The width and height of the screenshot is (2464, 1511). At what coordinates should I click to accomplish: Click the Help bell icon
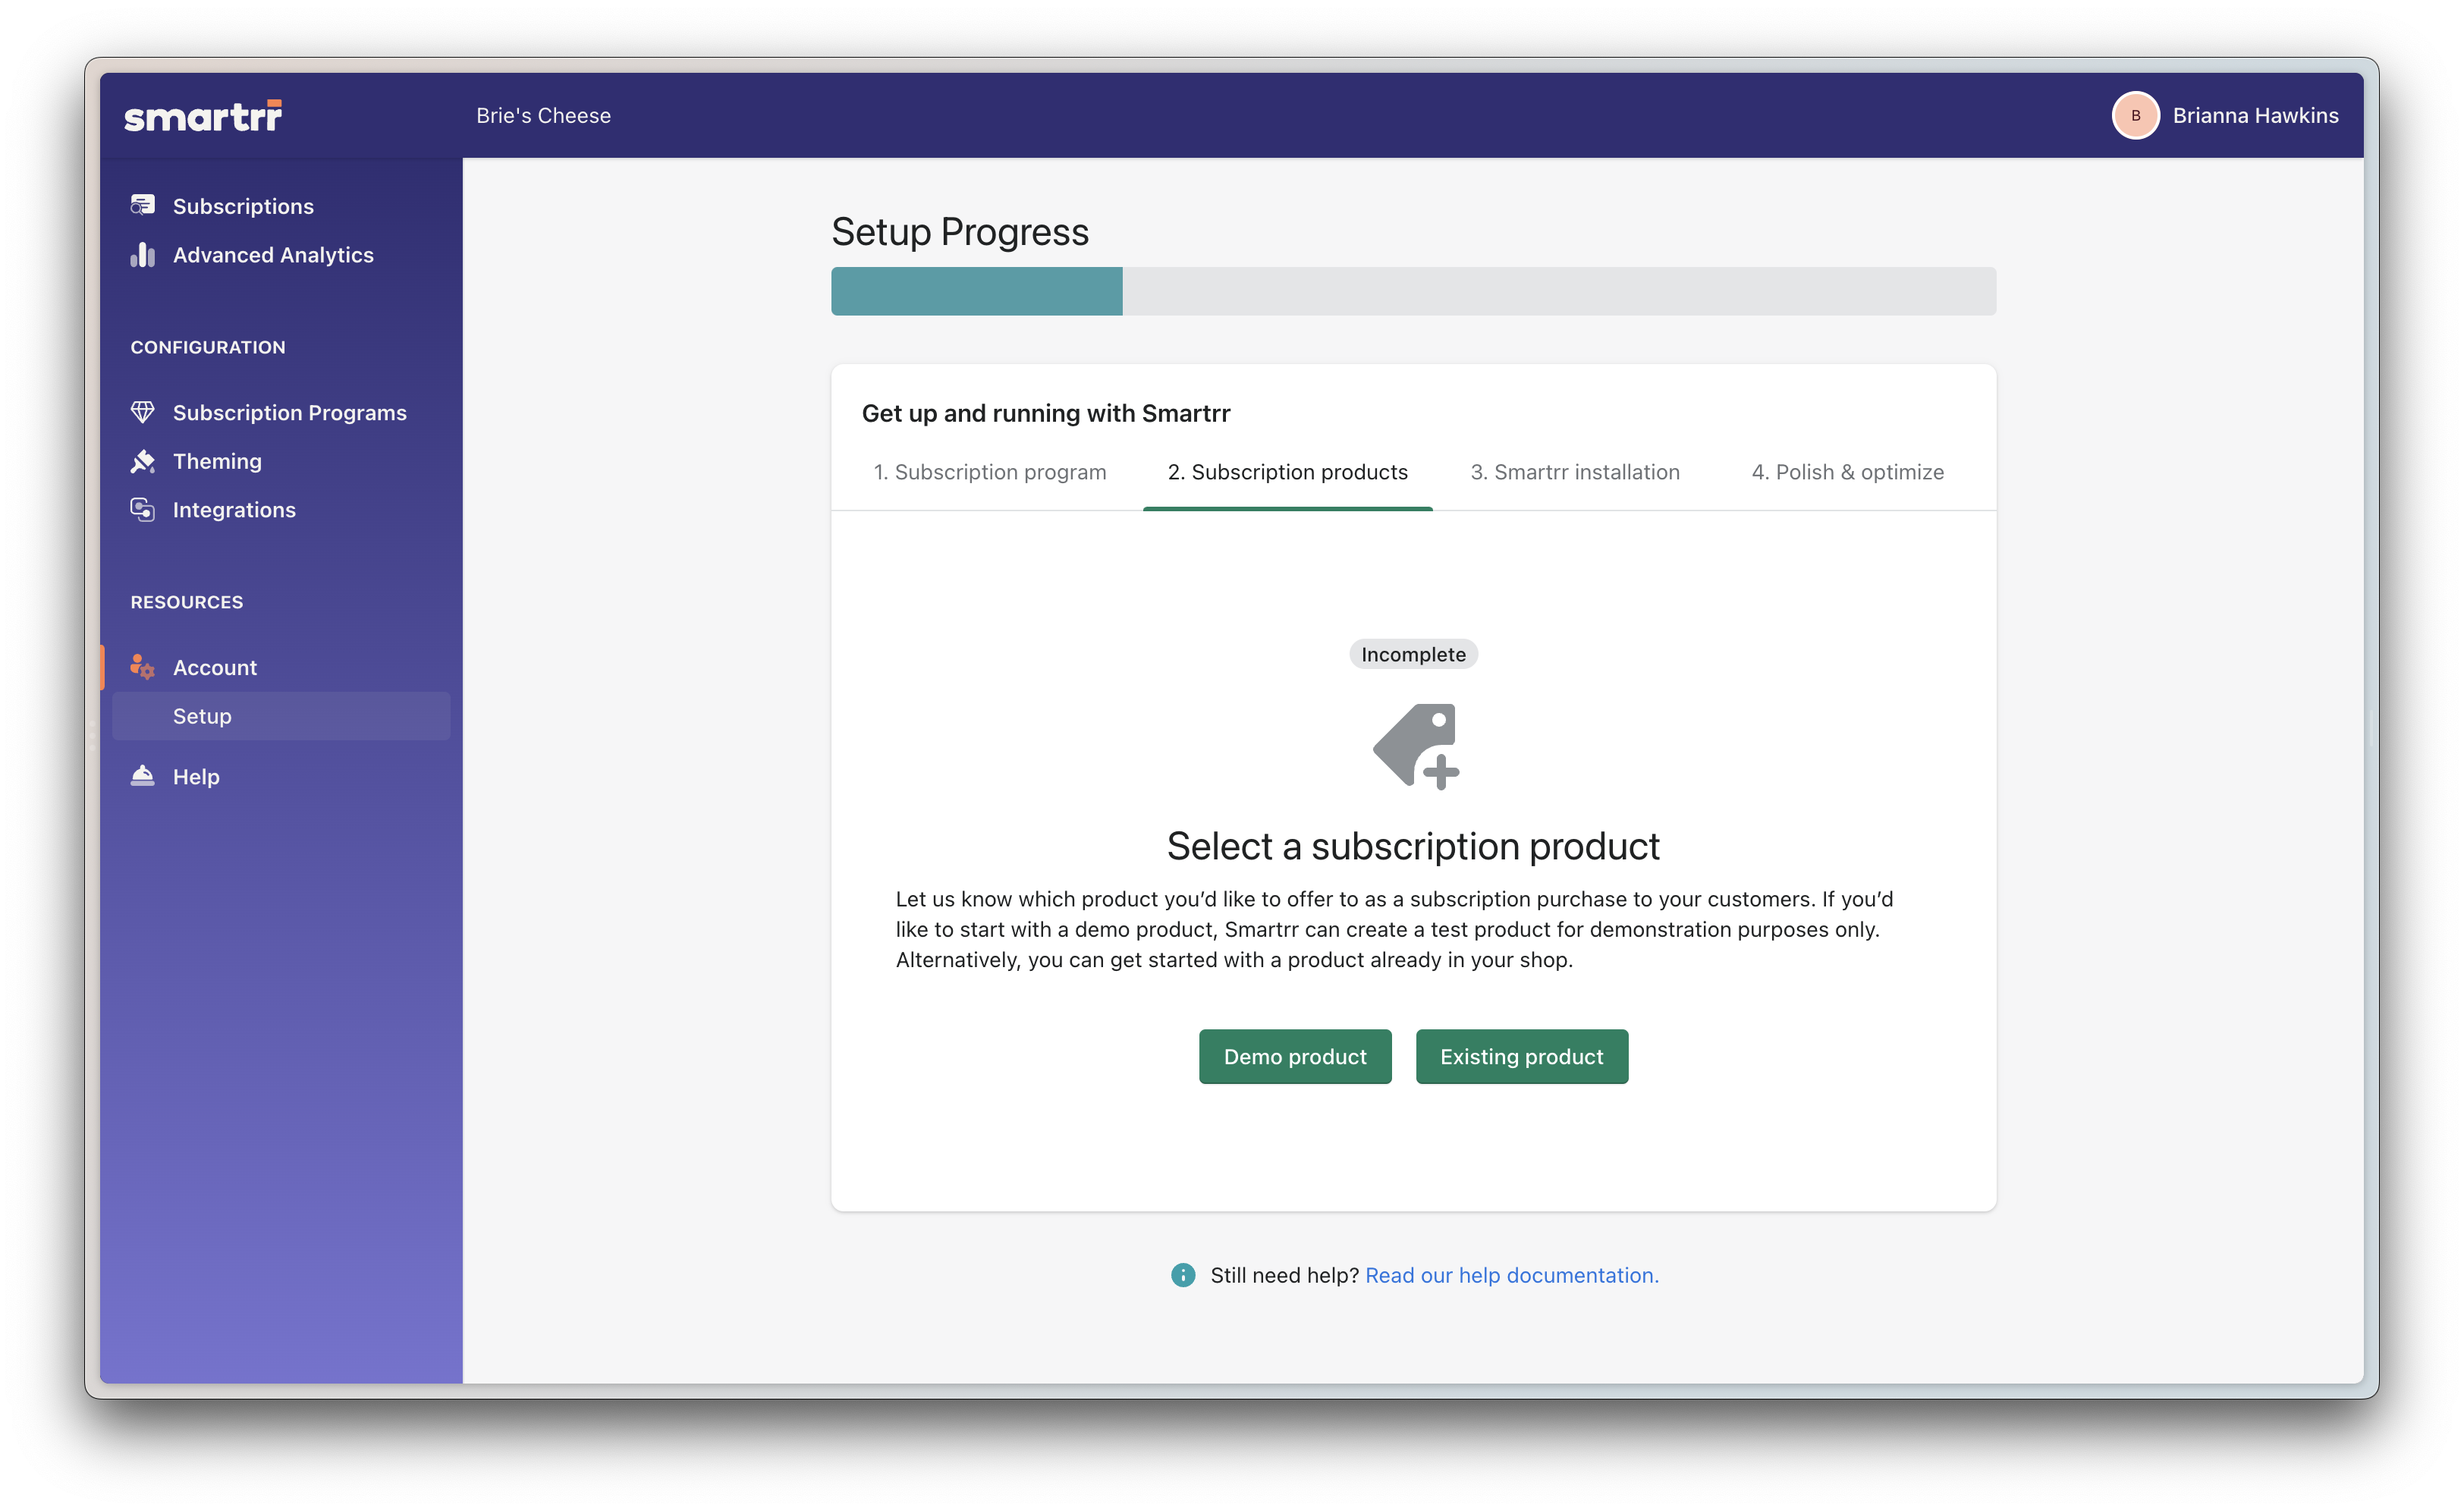point(143,776)
